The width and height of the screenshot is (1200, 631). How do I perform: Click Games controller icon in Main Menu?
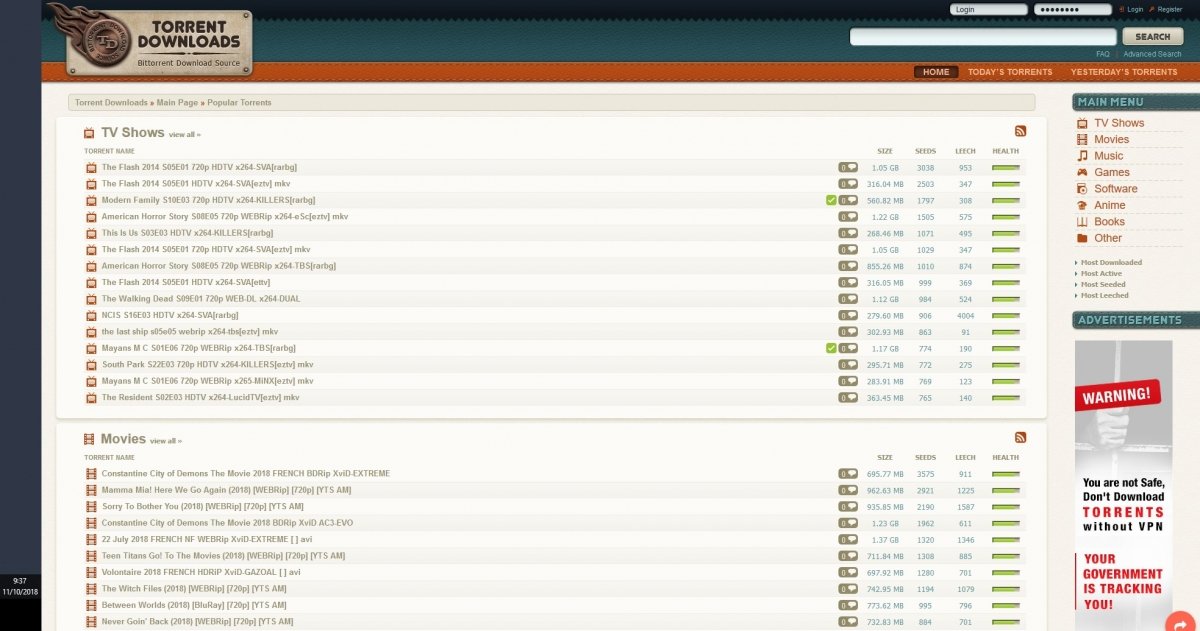(1082, 172)
